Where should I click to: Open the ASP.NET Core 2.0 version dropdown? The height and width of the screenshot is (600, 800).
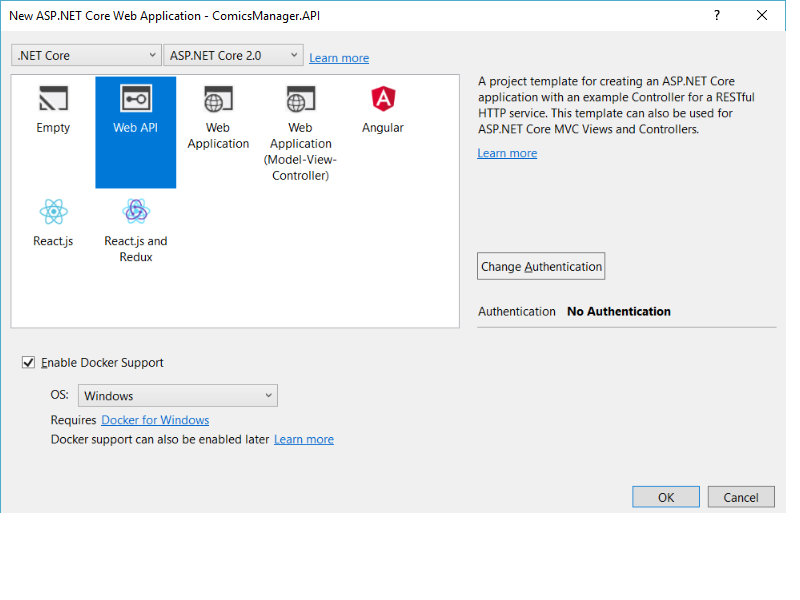233,55
